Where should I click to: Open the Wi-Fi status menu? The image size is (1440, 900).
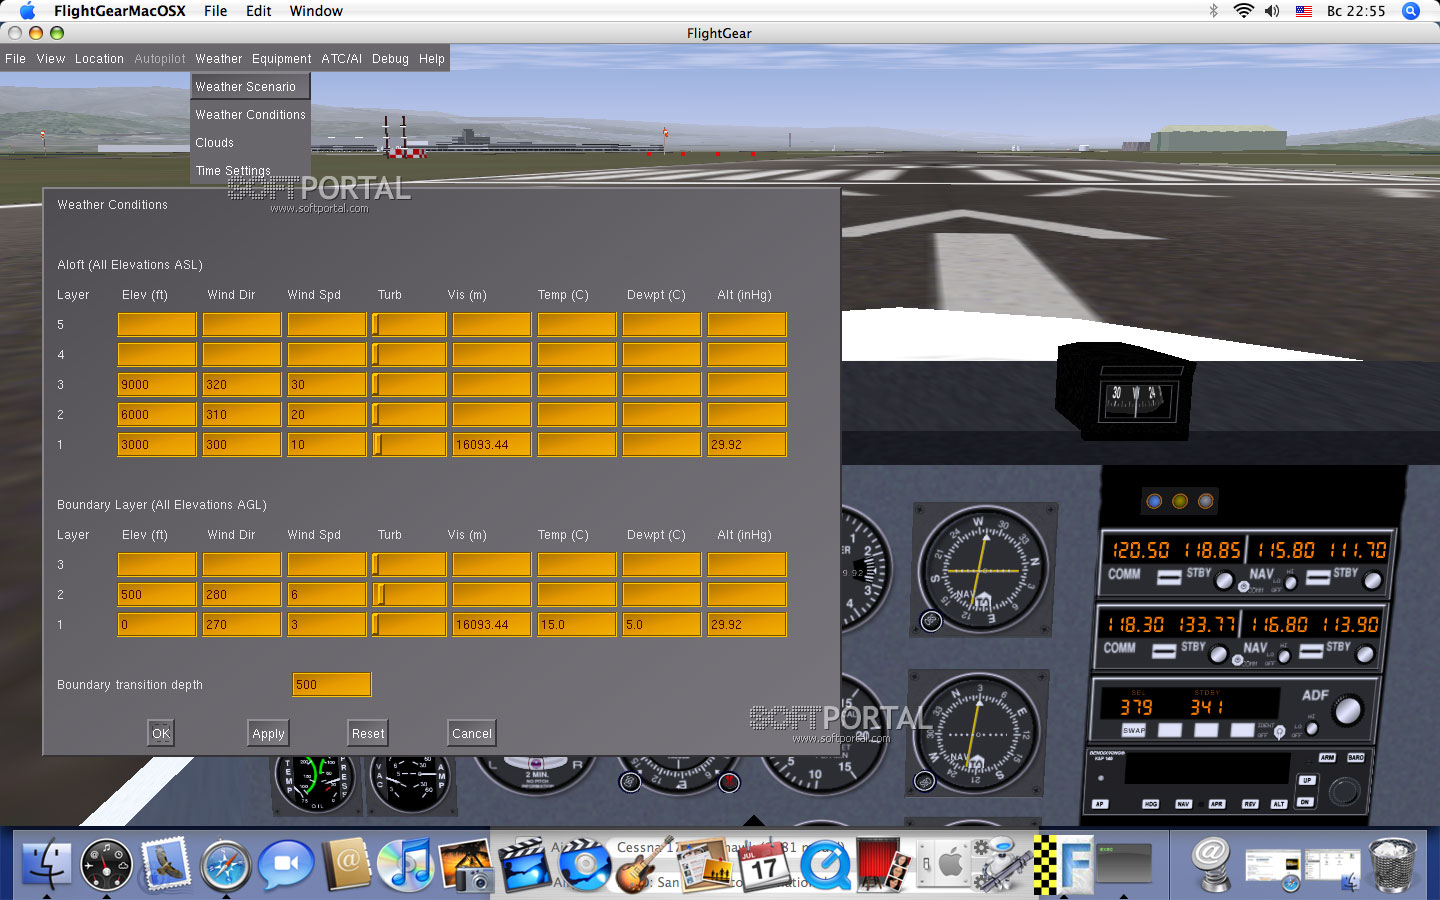1243,11
